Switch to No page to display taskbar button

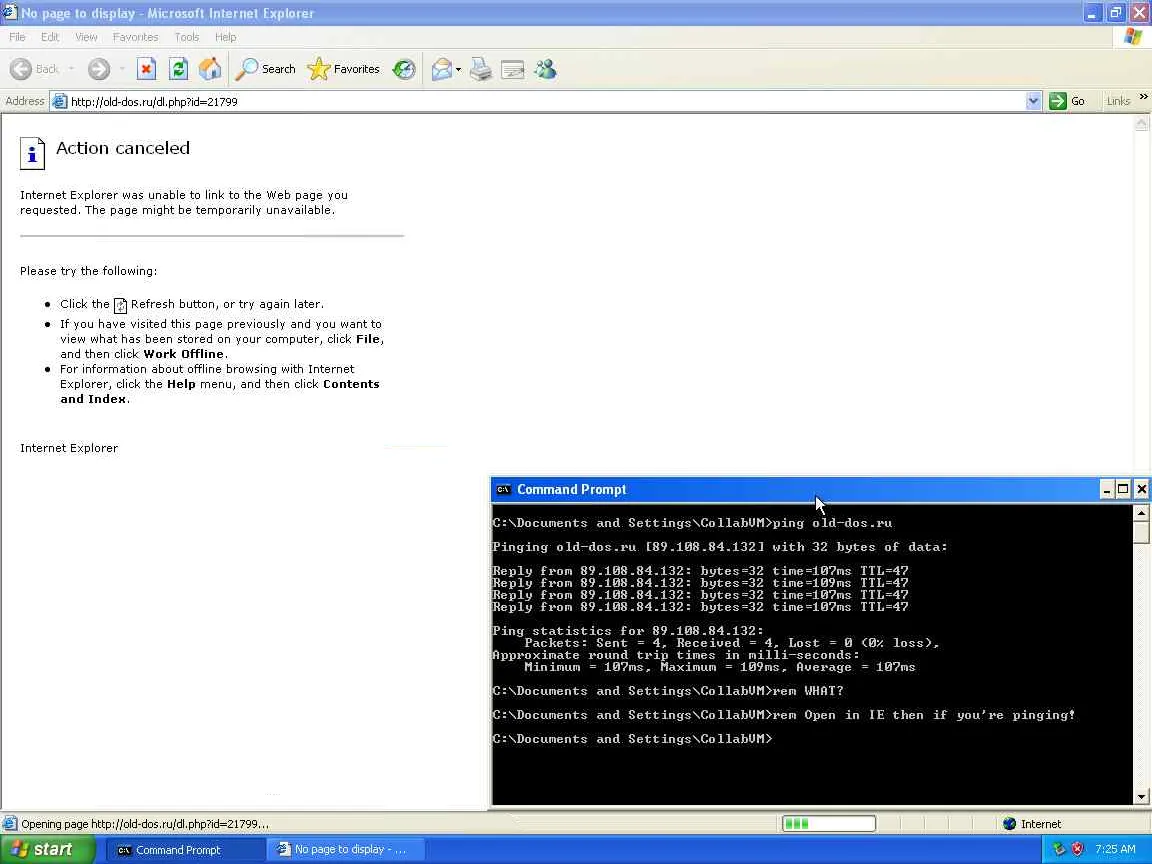(345, 850)
